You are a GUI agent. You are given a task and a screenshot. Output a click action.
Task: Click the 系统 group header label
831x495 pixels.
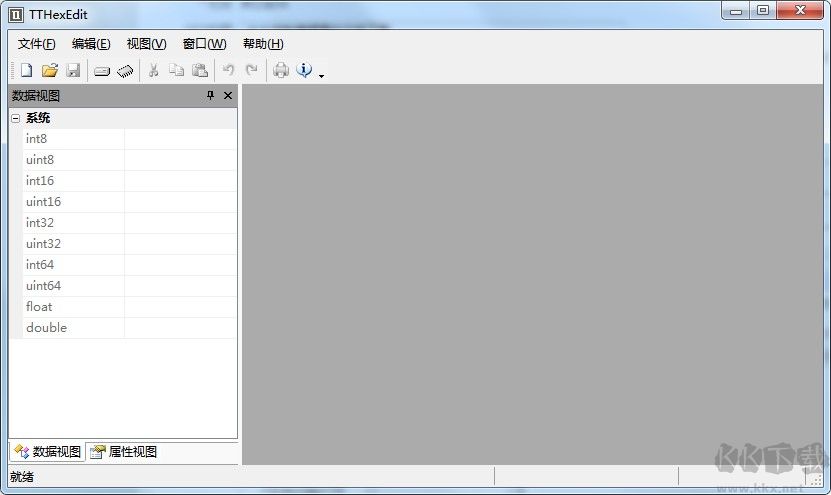(38, 118)
